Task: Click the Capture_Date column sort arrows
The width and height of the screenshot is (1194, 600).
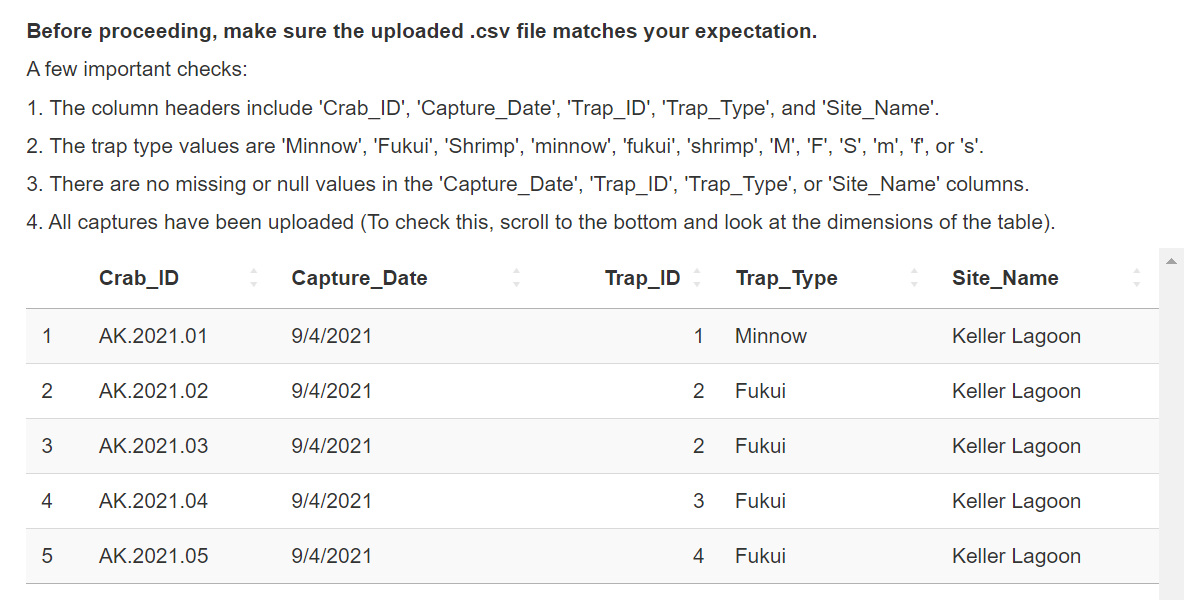Action: (516, 278)
